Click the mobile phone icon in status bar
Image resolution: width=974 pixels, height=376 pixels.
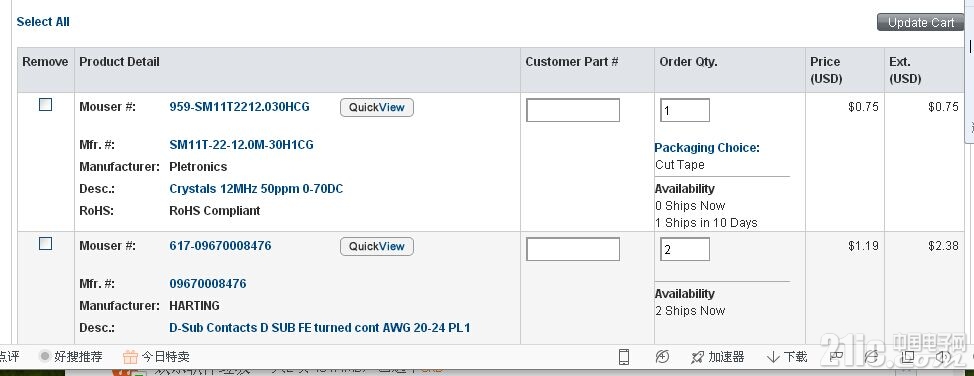[x=624, y=357]
